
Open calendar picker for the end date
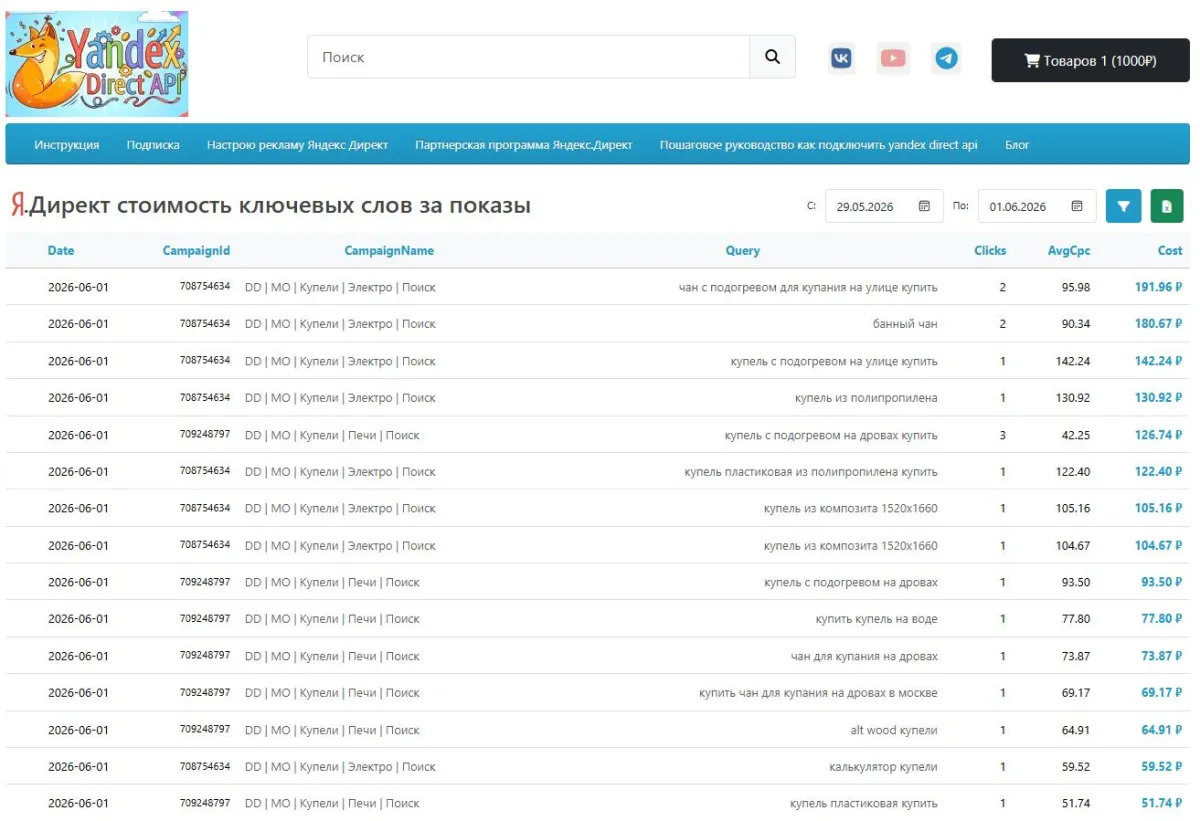(1077, 206)
